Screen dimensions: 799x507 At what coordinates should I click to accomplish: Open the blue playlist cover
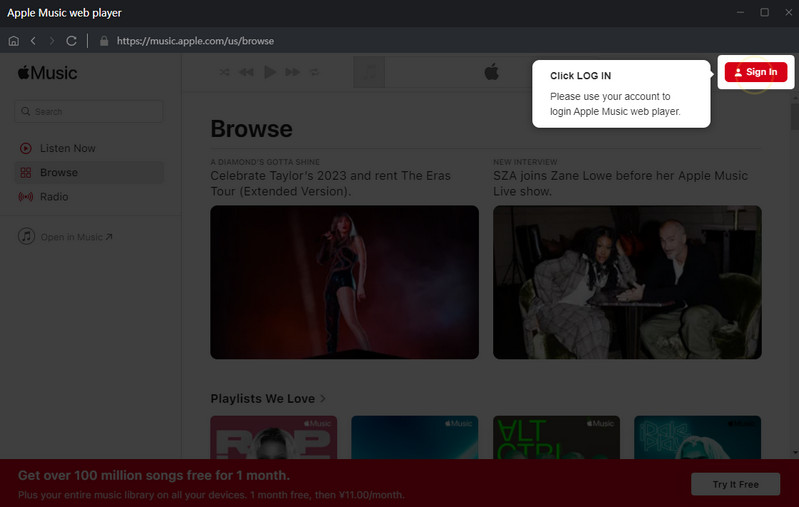coord(415,437)
